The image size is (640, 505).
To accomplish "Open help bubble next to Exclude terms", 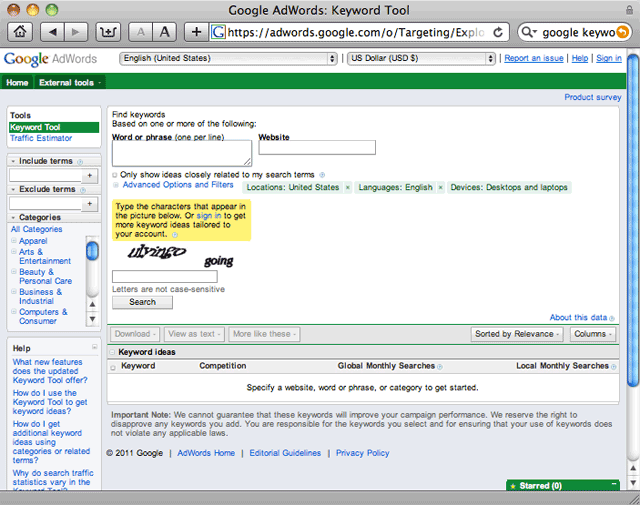I will point(83,190).
